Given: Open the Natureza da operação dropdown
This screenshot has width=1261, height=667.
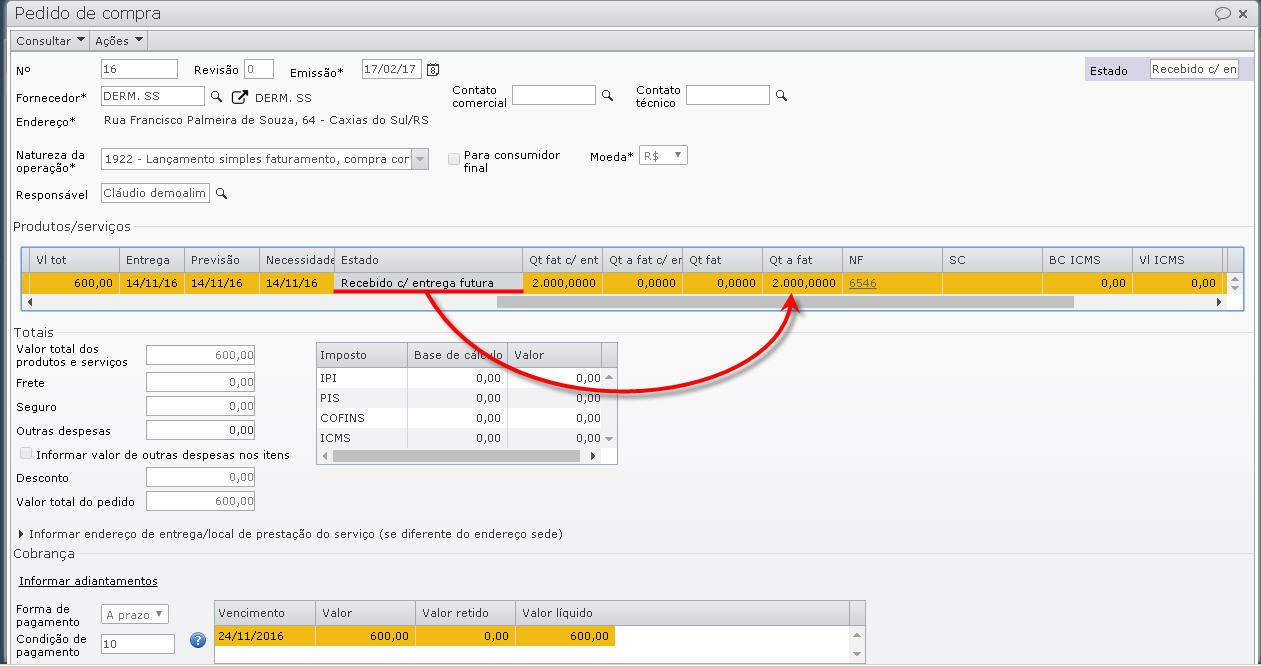Looking at the screenshot, I should click(419, 159).
